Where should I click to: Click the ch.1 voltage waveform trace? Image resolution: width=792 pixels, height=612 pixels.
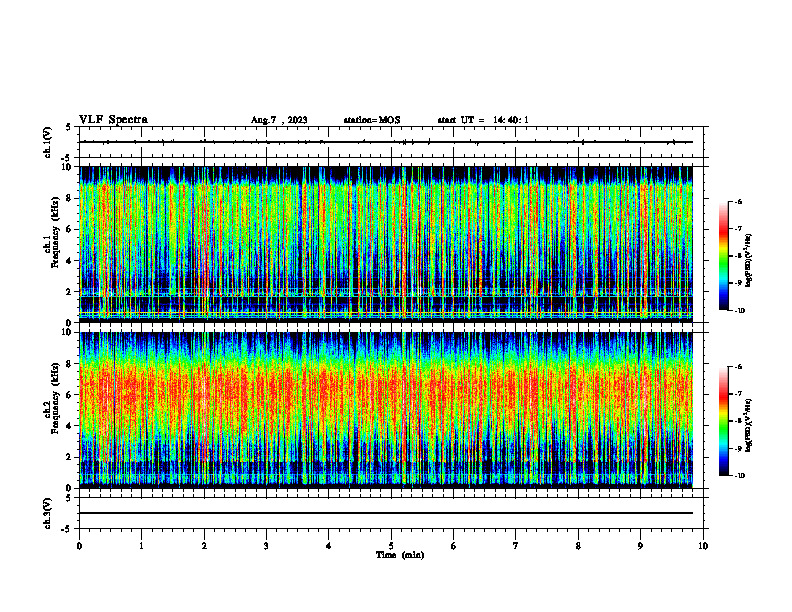[386, 142]
